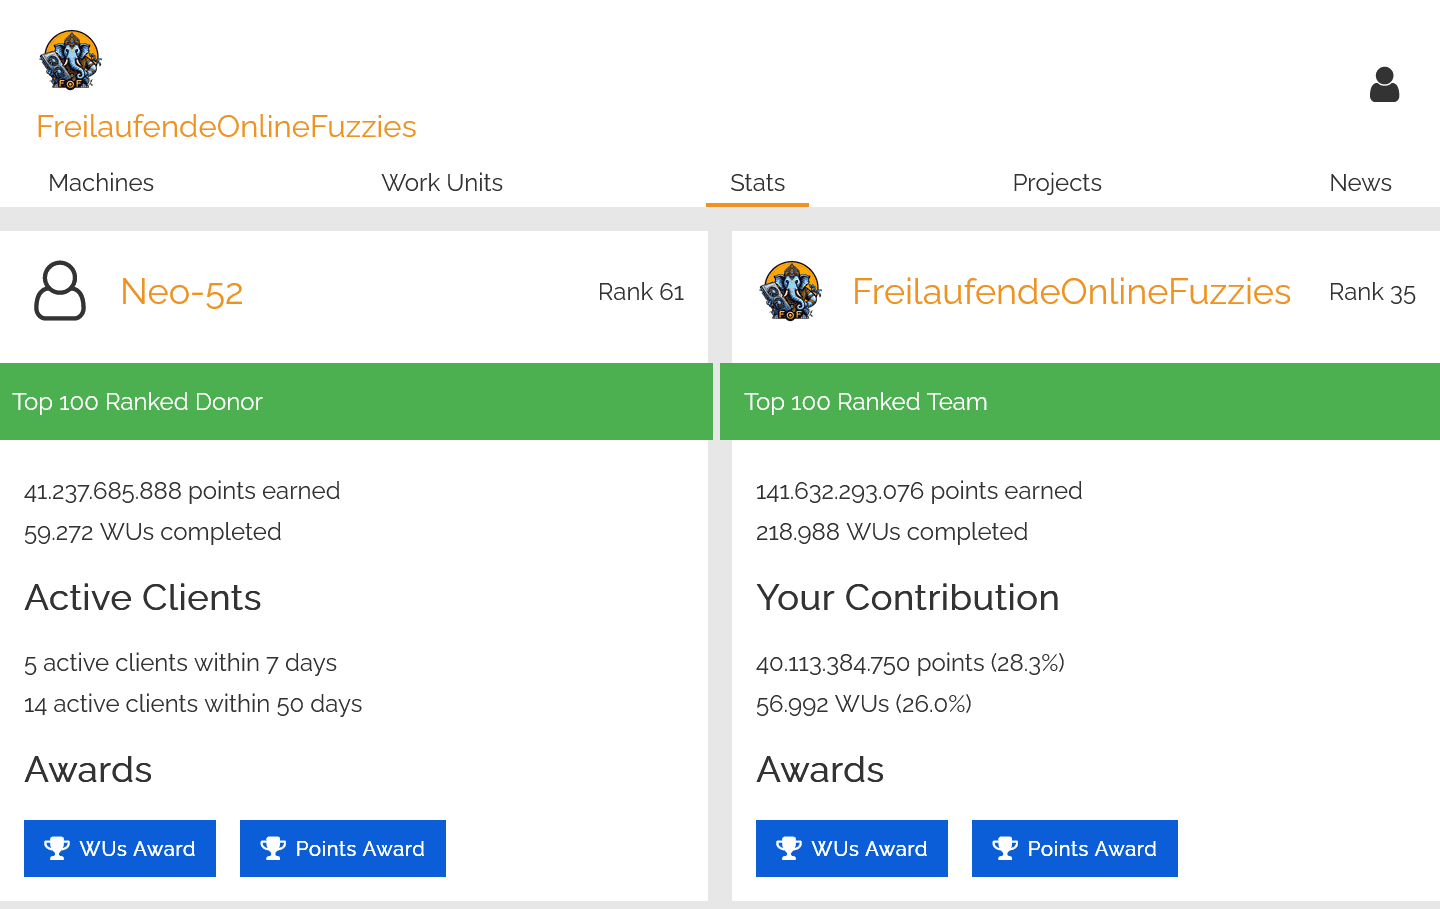Click the Top 100 Ranked Team banner
This screenshot has width=1440, height=909.
pos(1080,401)
